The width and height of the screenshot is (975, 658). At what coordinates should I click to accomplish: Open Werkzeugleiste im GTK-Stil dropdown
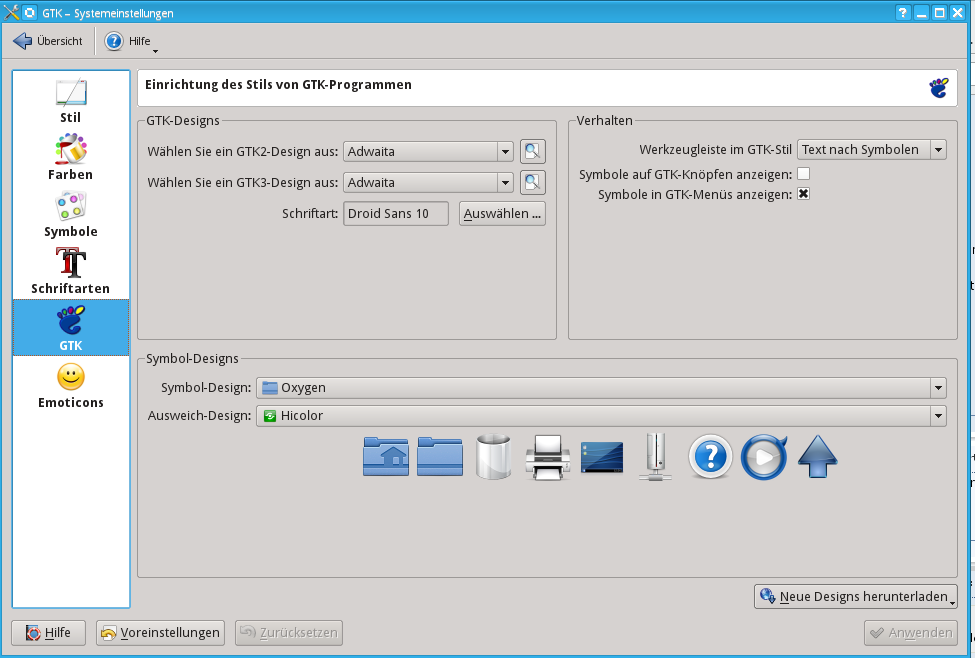(x=872, y=149)
